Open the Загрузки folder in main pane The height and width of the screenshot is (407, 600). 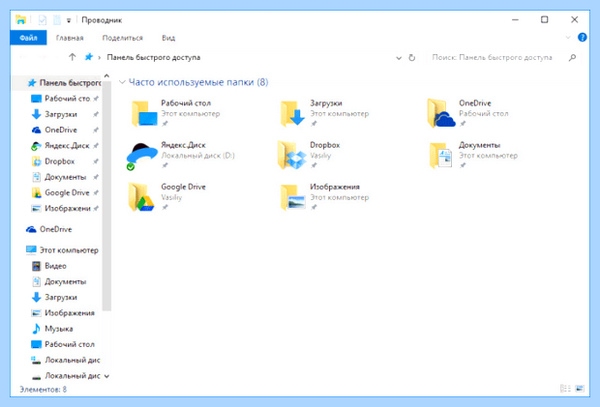pyautogui.click(x=324, y=113)
